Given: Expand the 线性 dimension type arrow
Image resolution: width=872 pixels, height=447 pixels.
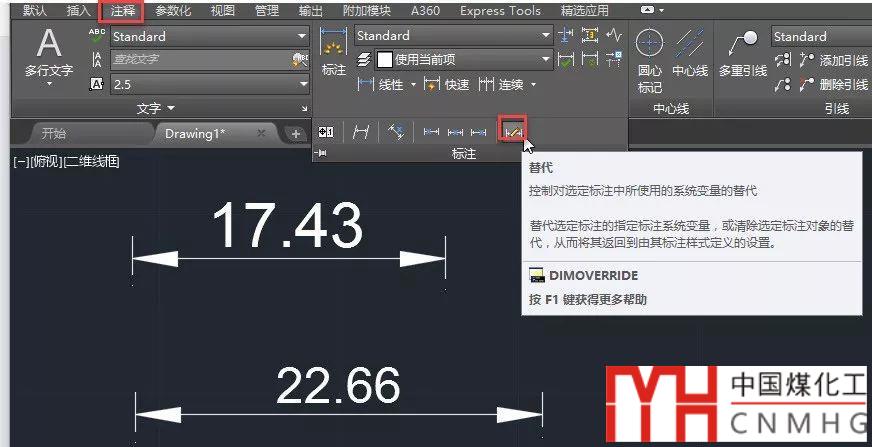Looking at the screenshot, I should tap(413, 85).
